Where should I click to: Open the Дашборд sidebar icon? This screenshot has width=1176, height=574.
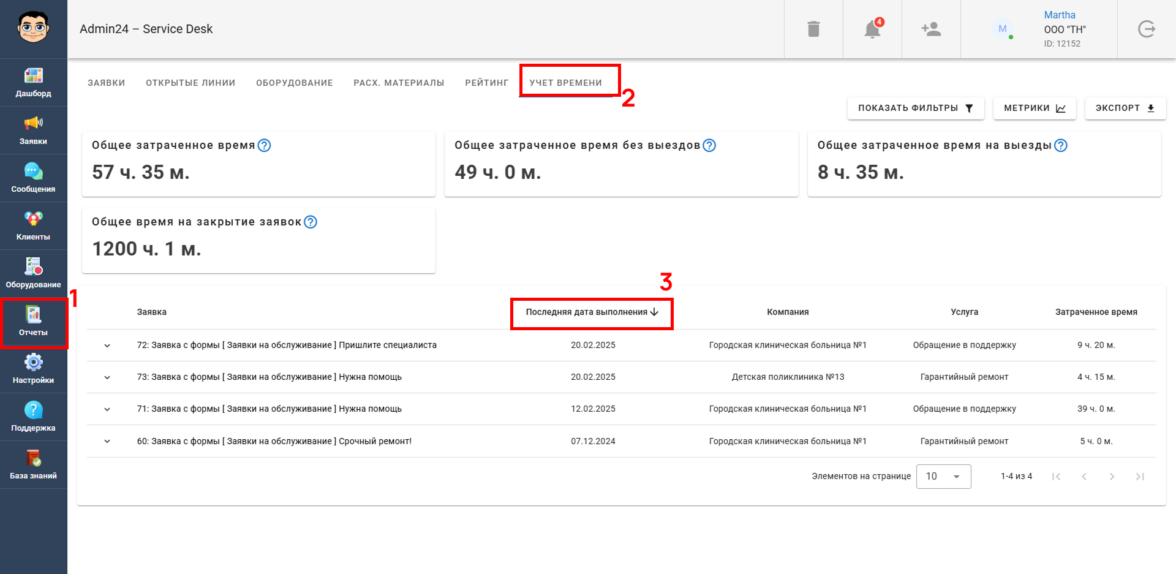pos(33,82)
